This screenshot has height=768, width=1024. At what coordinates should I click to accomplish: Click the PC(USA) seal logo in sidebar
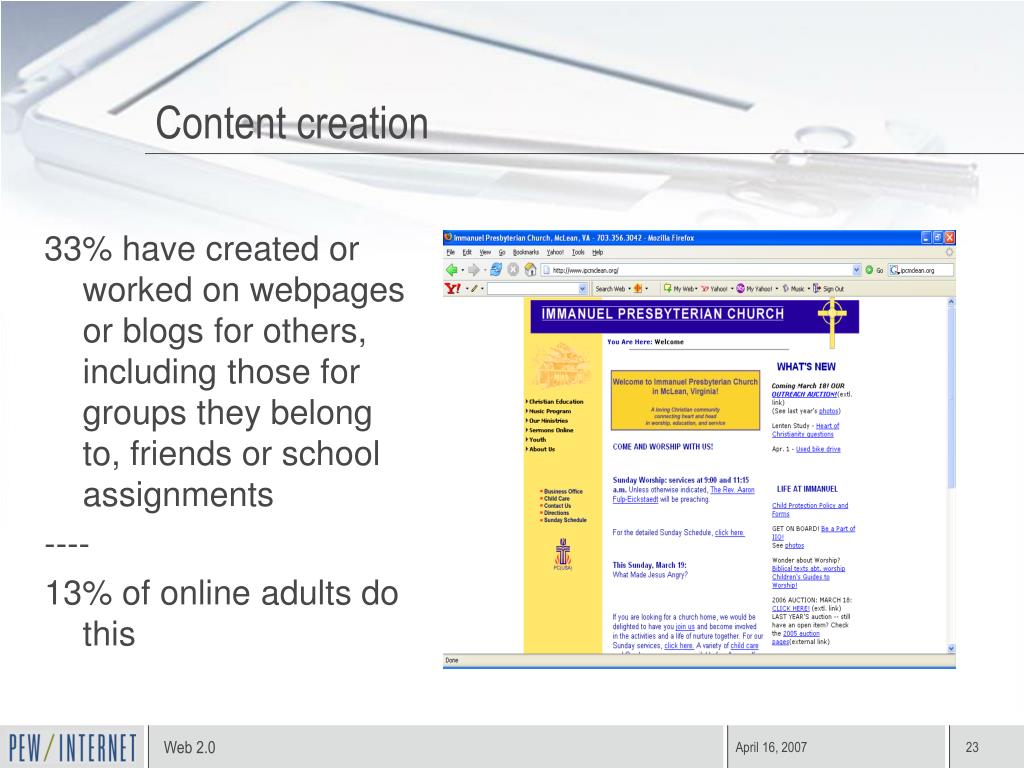click(563, 554)
